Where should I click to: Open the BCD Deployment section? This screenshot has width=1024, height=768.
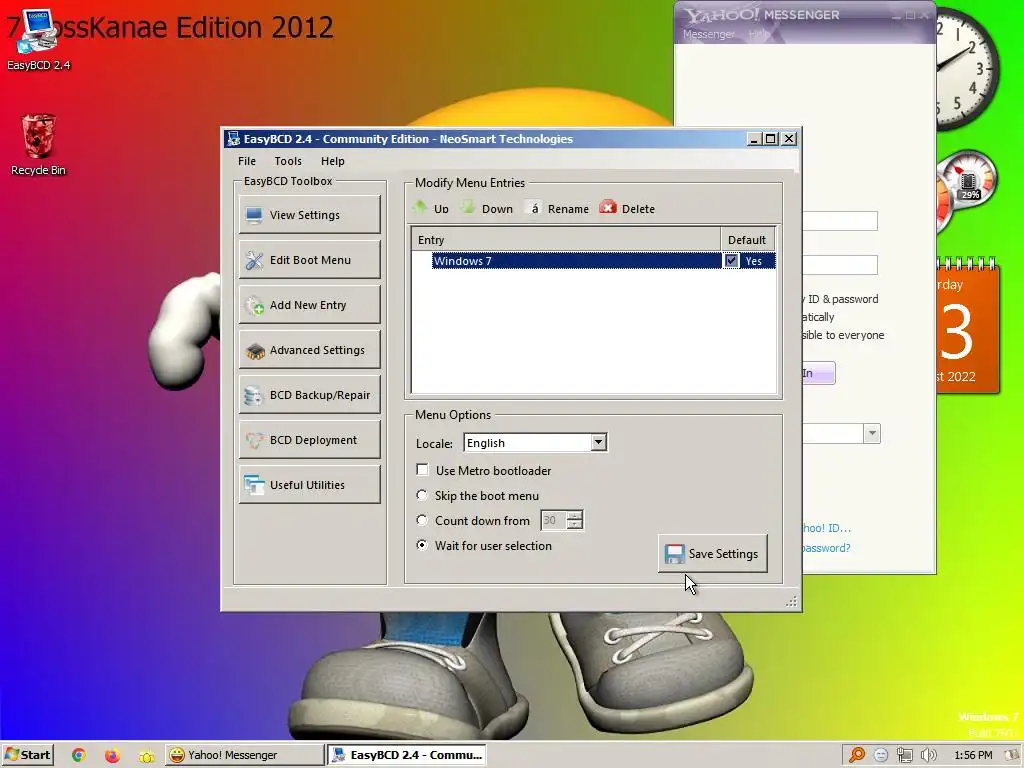[310, 440]
